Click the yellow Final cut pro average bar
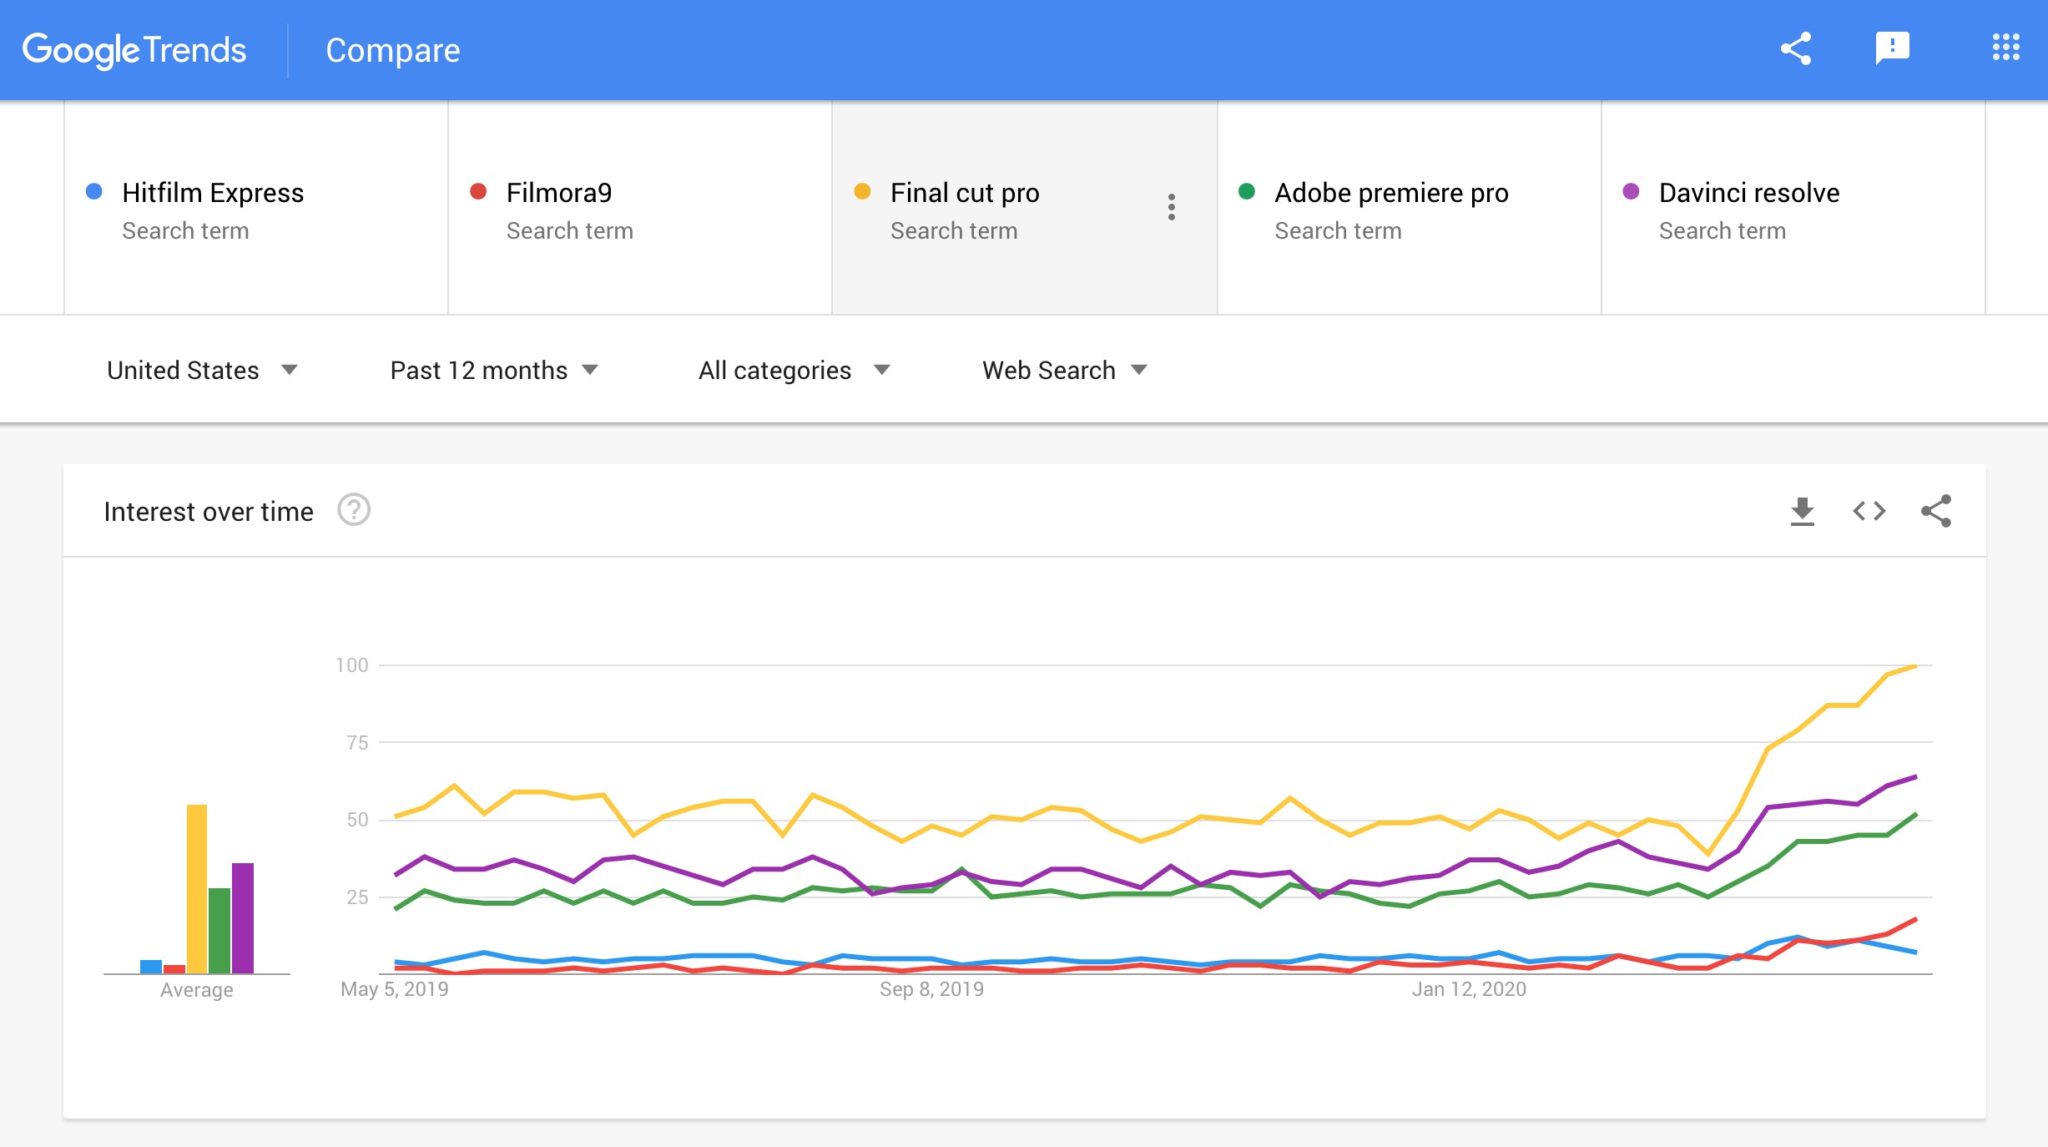Screen dimensions: 2048x1147 [x=197, y=888]
